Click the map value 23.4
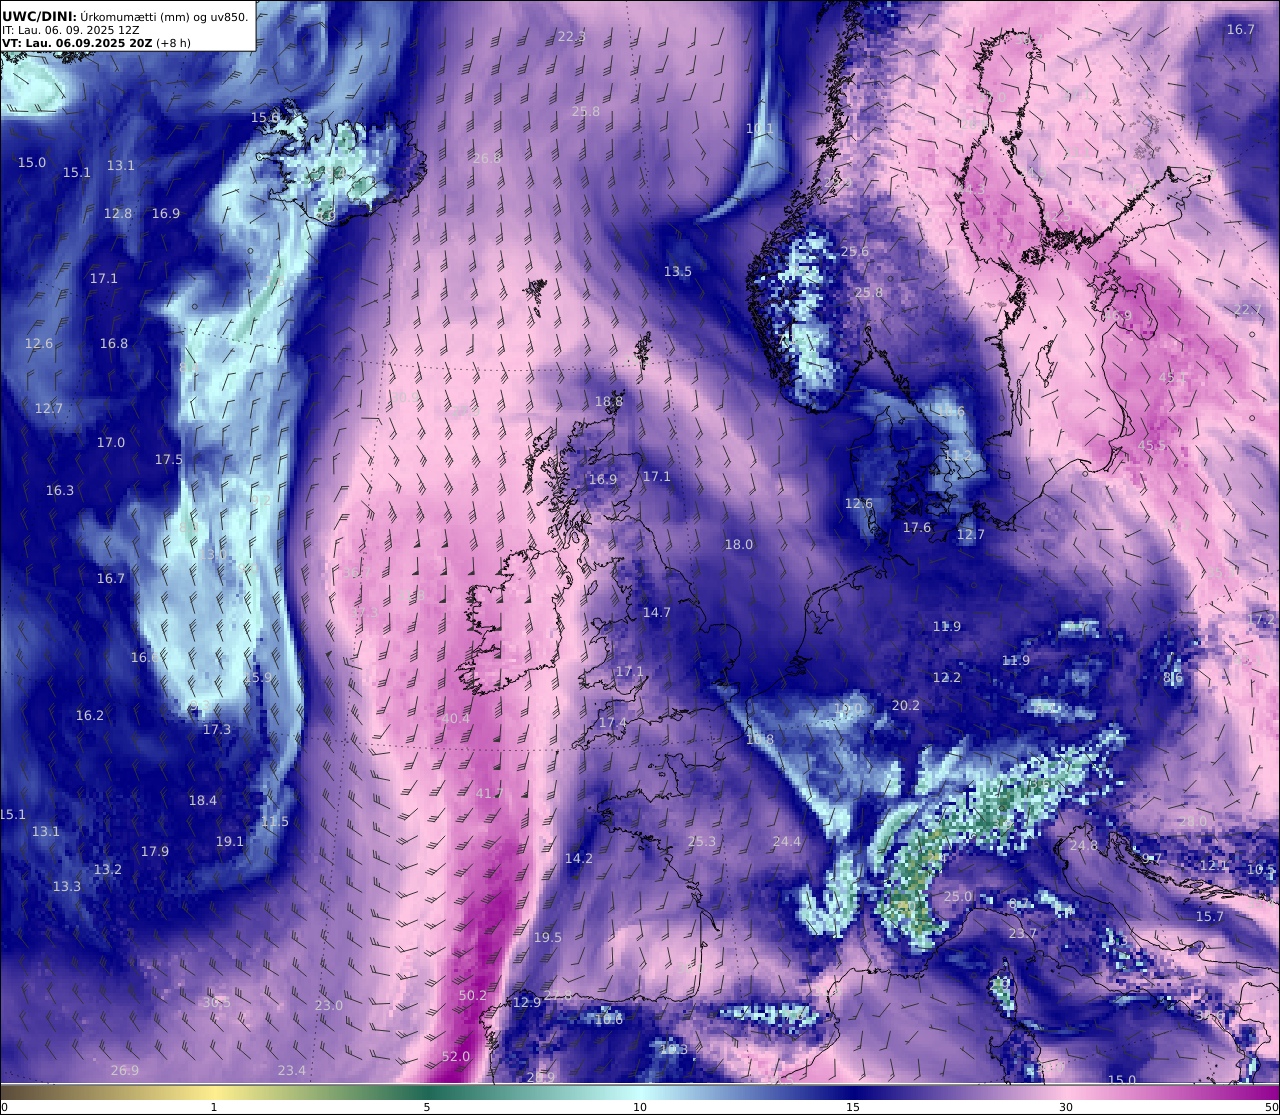Viewport: 1280px width, 1115px height. pyautogui.click(x=292, y=1071)
